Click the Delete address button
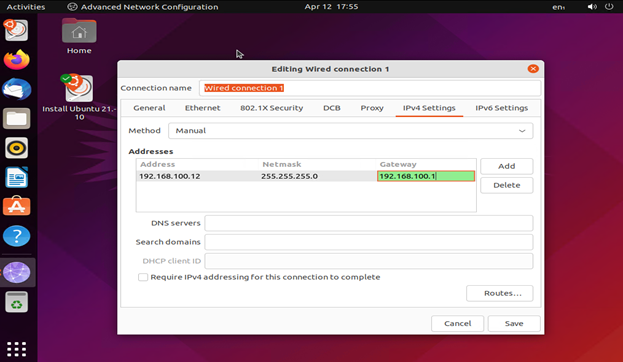 (x=507, y=185)
